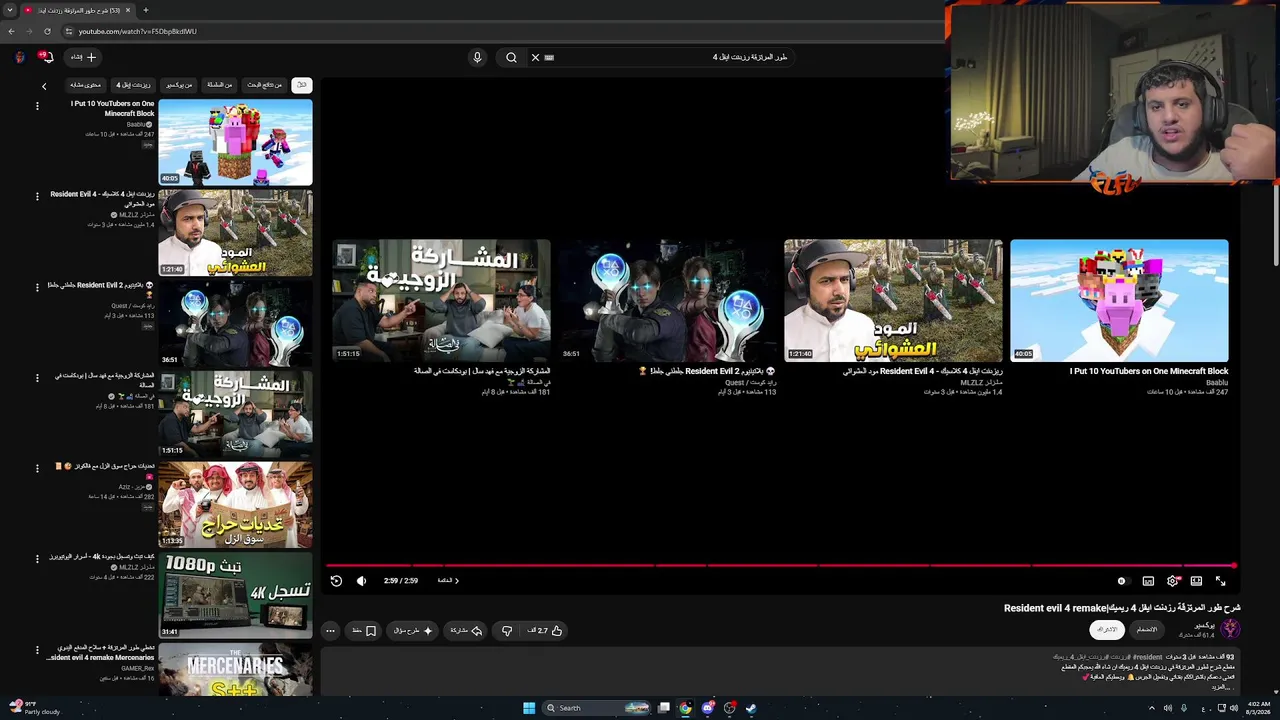Open options menu for sidebar 1:13:35 video
The image size is (1280, 720).
(x=37, y=468)
